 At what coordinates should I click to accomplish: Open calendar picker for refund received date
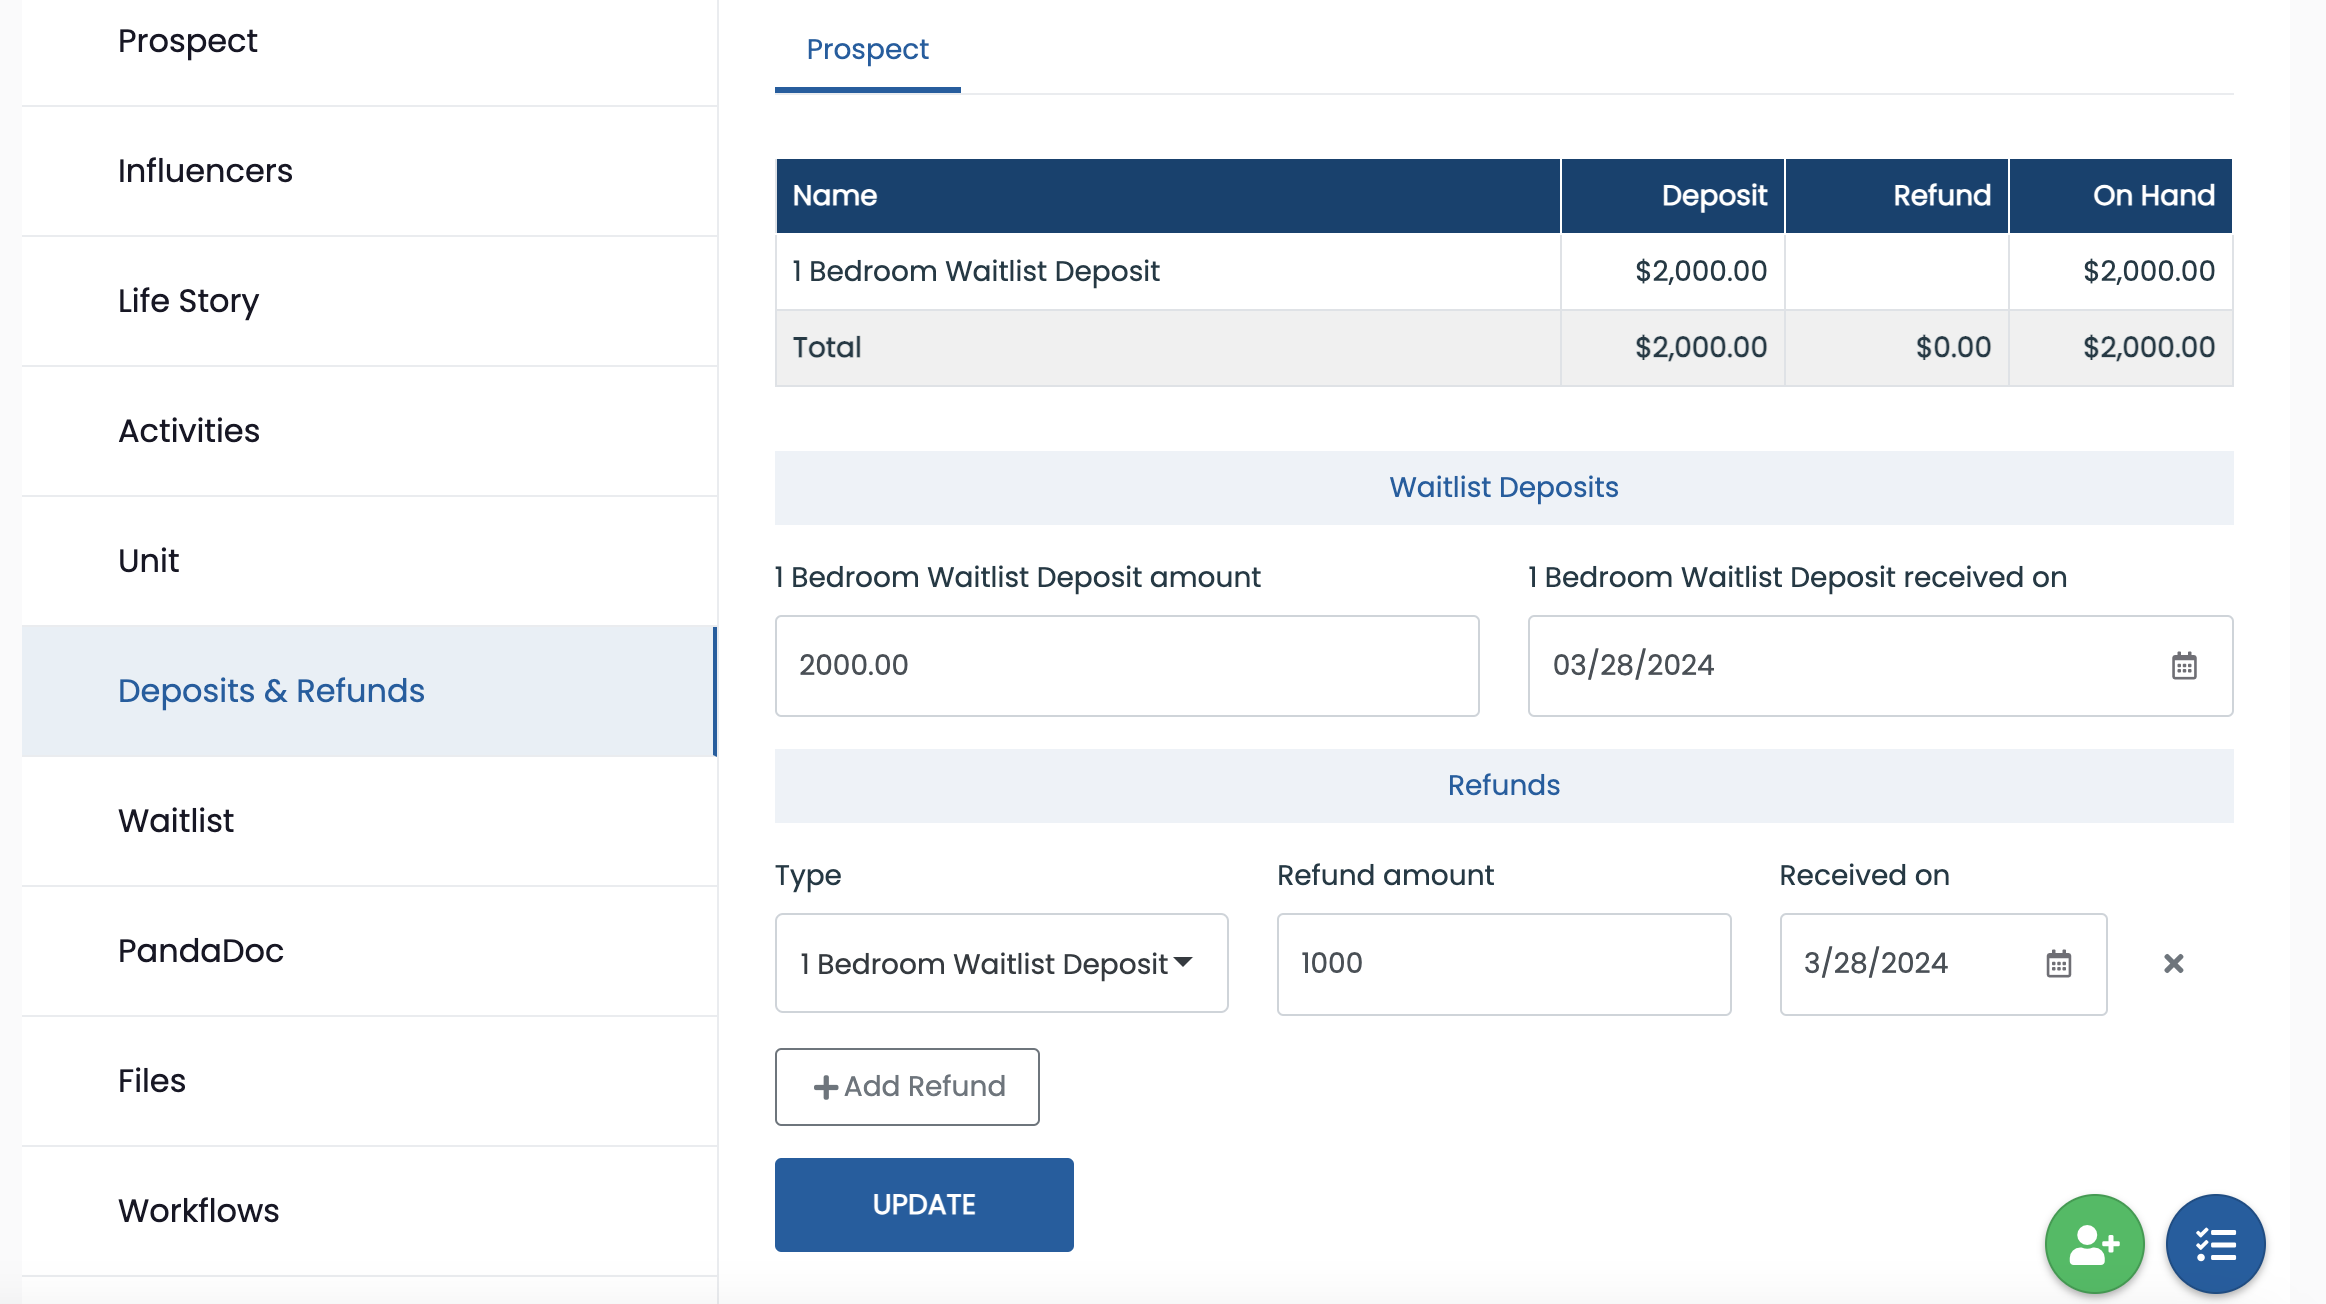[x=2058, y=964]
